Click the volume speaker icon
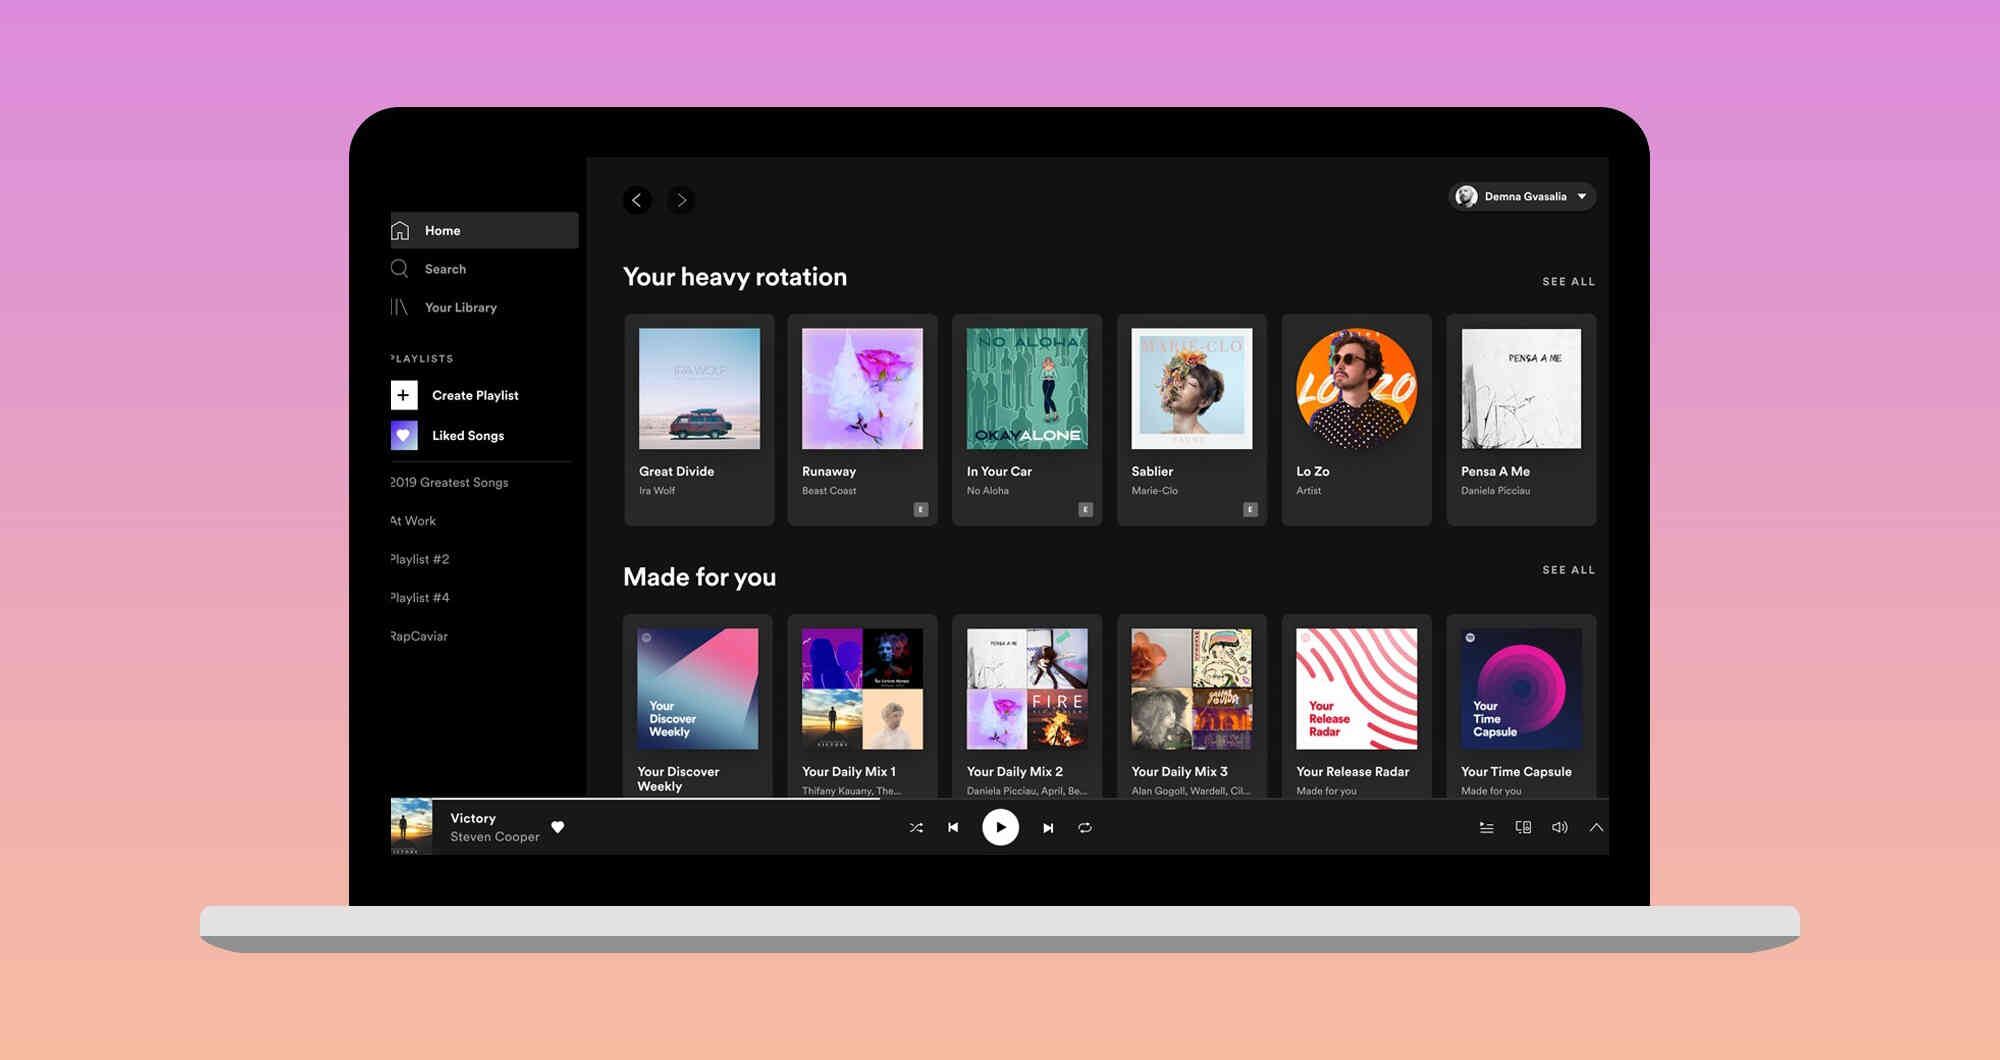The image size is (2000, 1060). [1559, 827]
